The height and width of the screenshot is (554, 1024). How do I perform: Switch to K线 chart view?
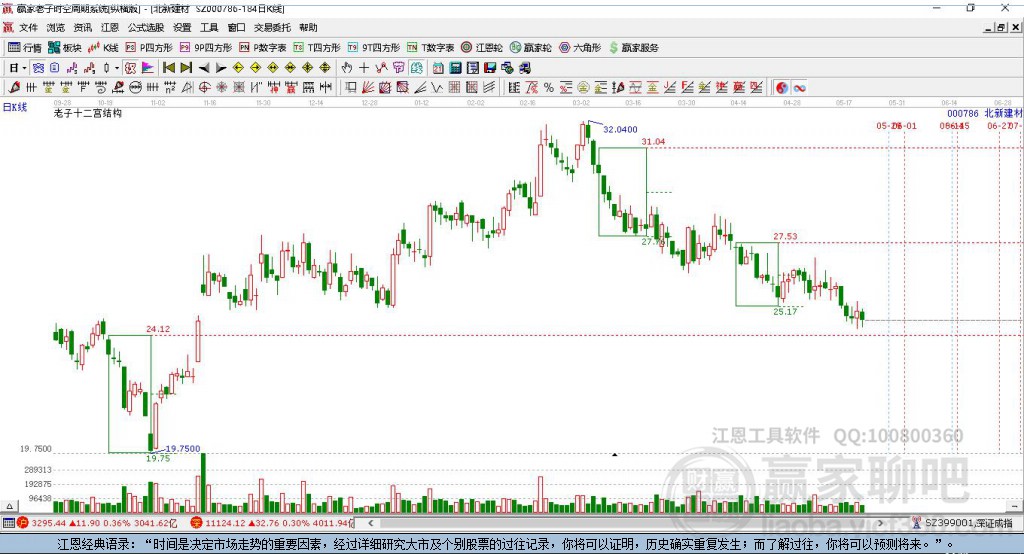point(103,48)
